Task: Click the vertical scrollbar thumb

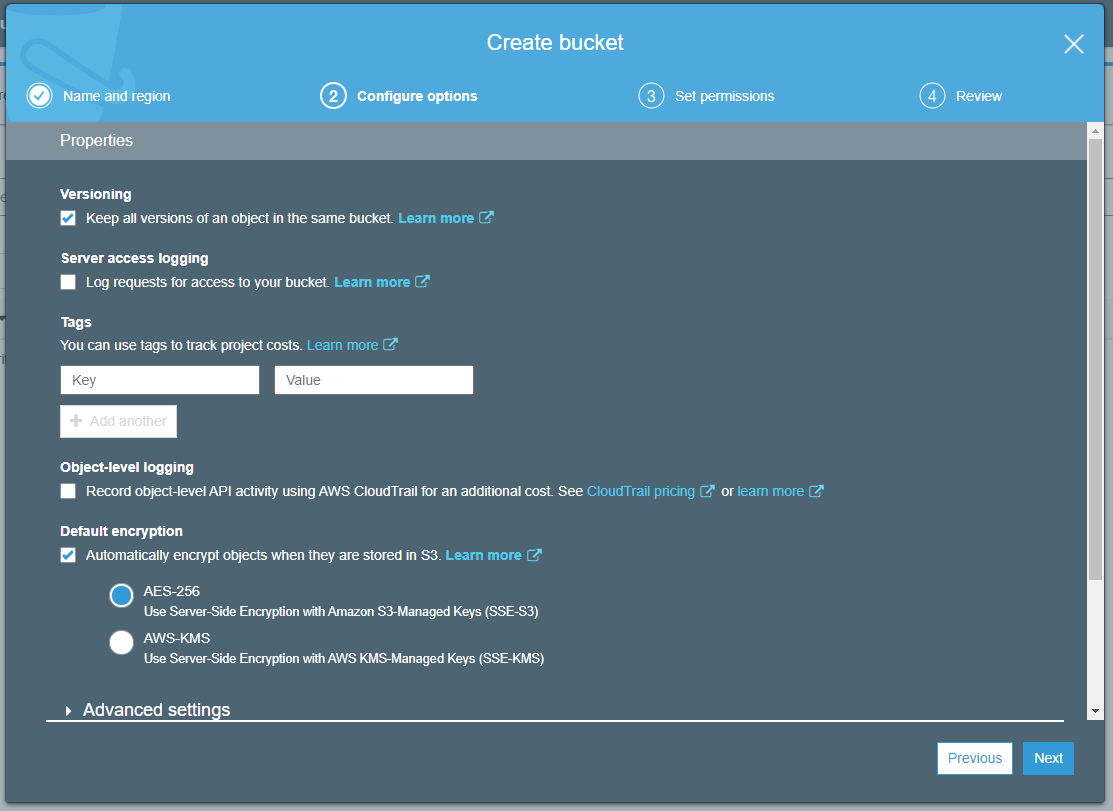Action: pyautogui.click(x=1095, y=358)
